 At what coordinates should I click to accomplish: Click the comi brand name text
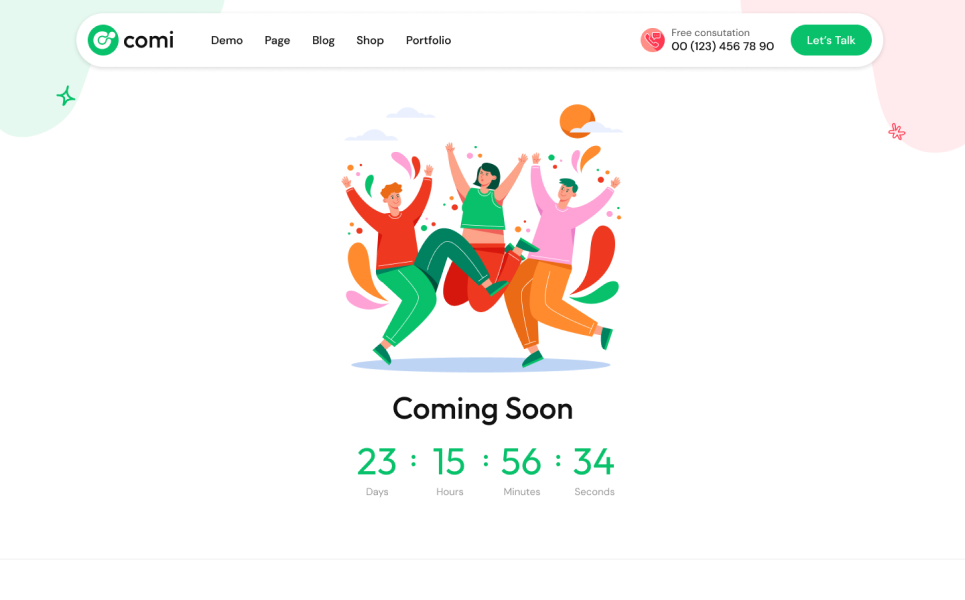coord(148,41)
